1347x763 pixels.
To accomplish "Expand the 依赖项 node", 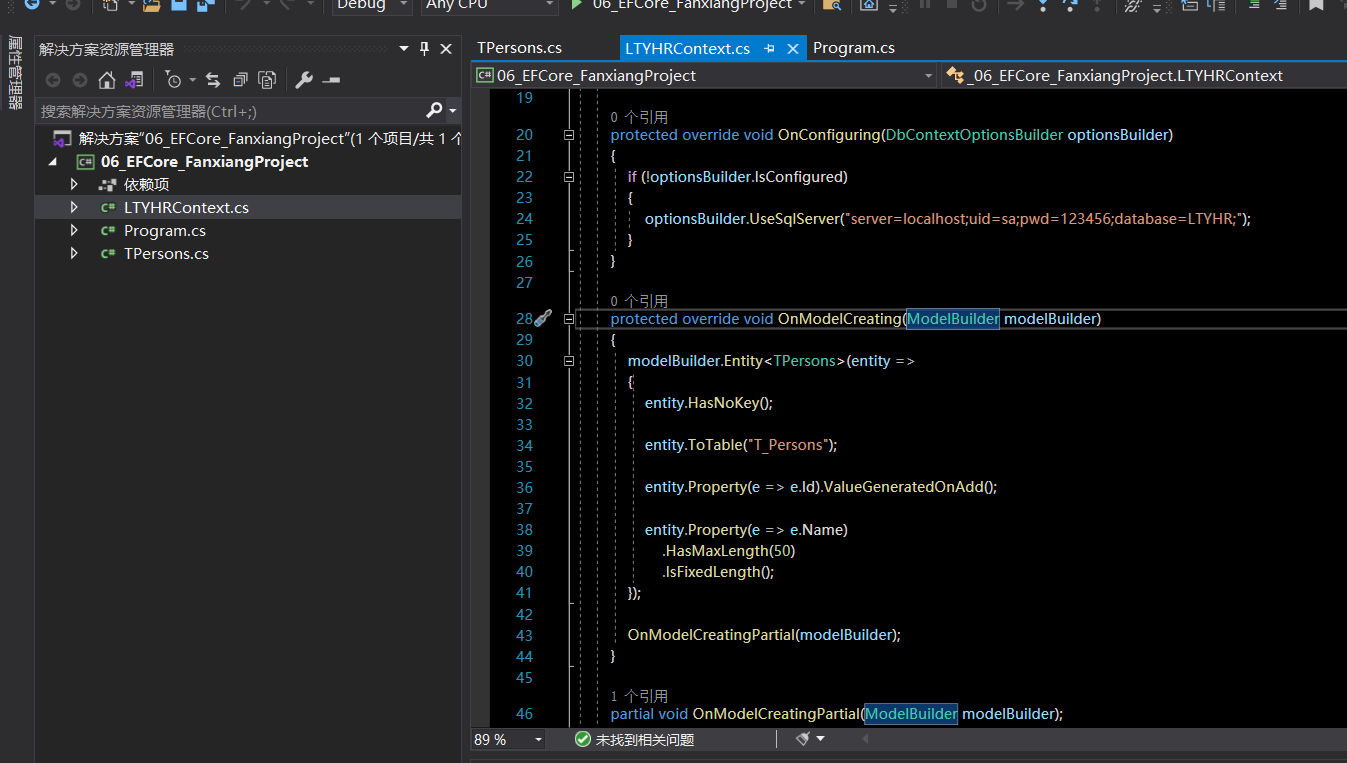I will tap(74, 184).
